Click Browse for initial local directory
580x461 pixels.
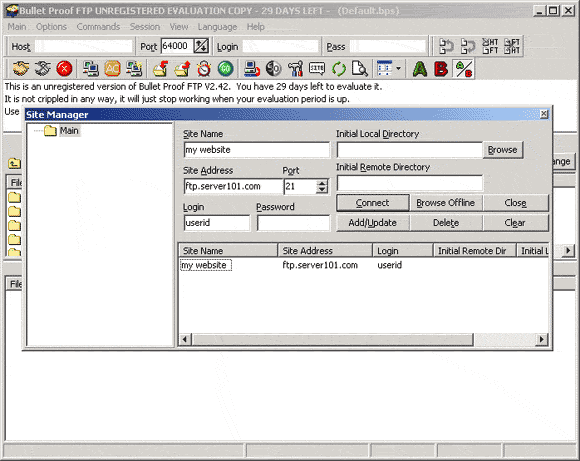click(503, 150)
